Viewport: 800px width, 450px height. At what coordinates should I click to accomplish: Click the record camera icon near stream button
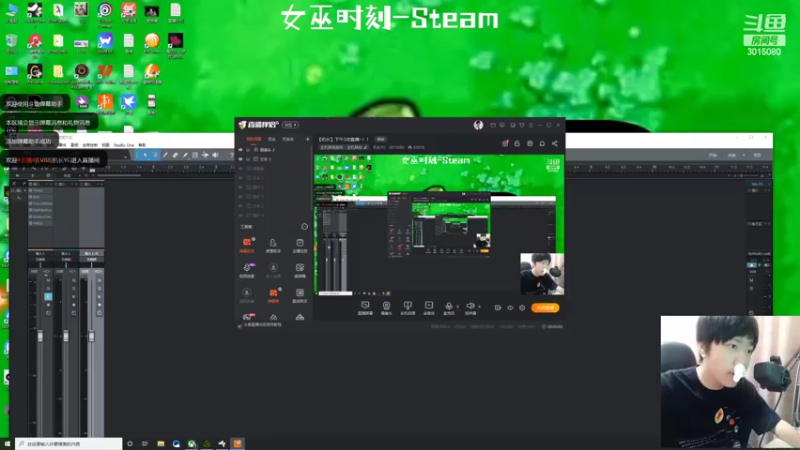(498, 308)
